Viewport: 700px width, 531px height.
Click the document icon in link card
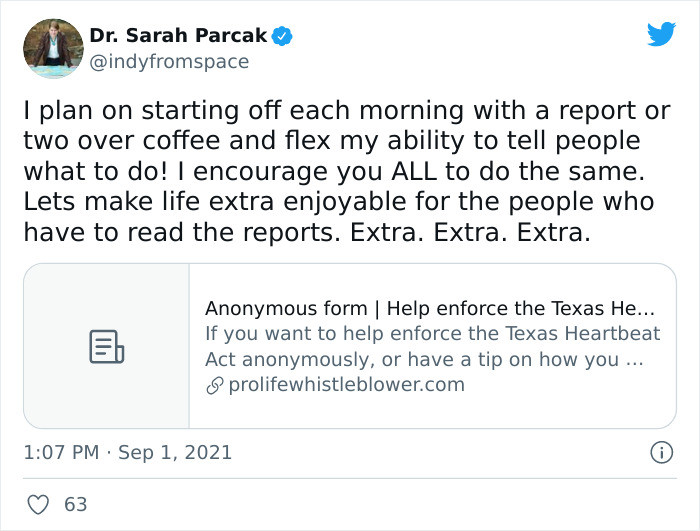107,347
